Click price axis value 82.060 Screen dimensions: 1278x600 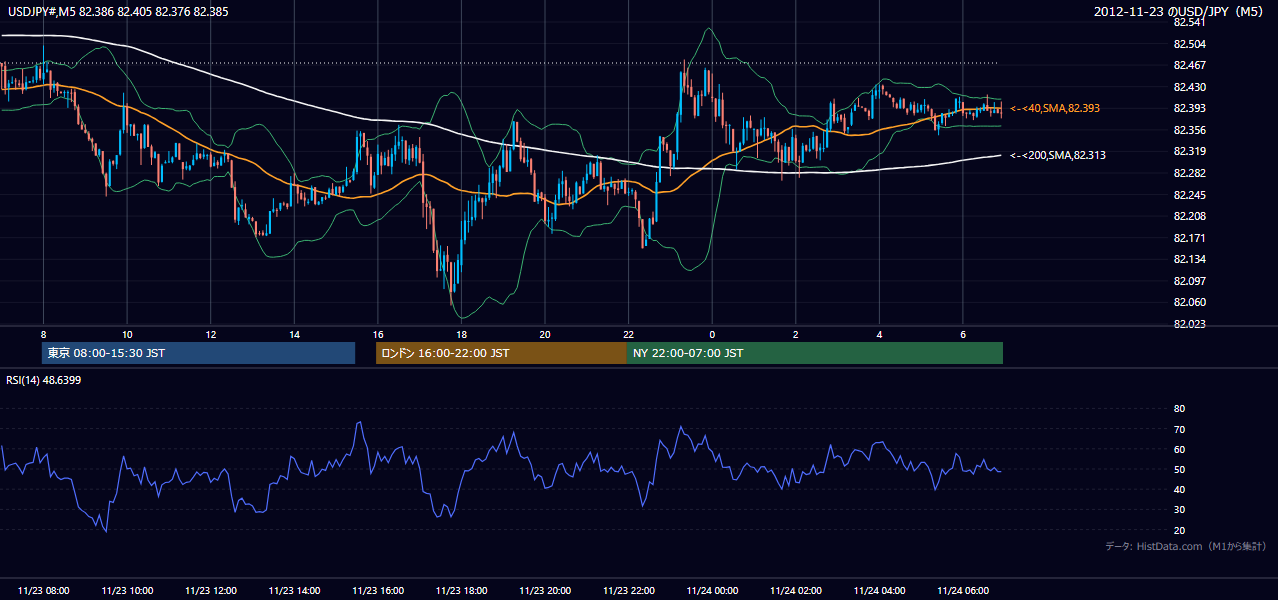1188,302
